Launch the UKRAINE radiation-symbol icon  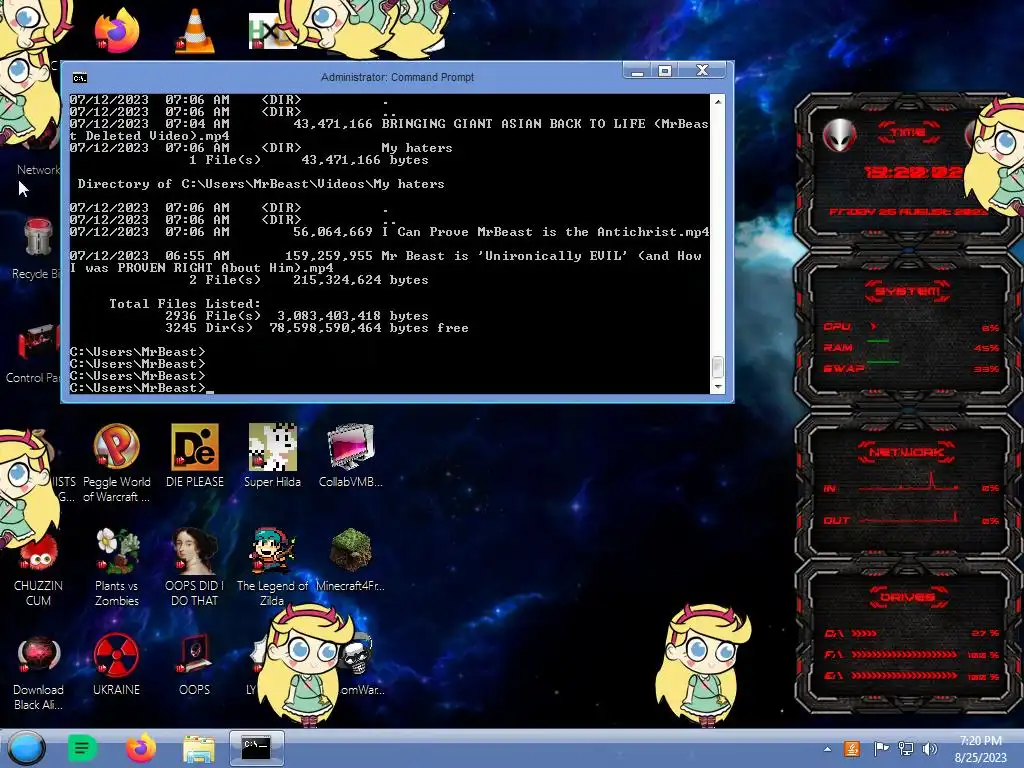tap(116, 664)
